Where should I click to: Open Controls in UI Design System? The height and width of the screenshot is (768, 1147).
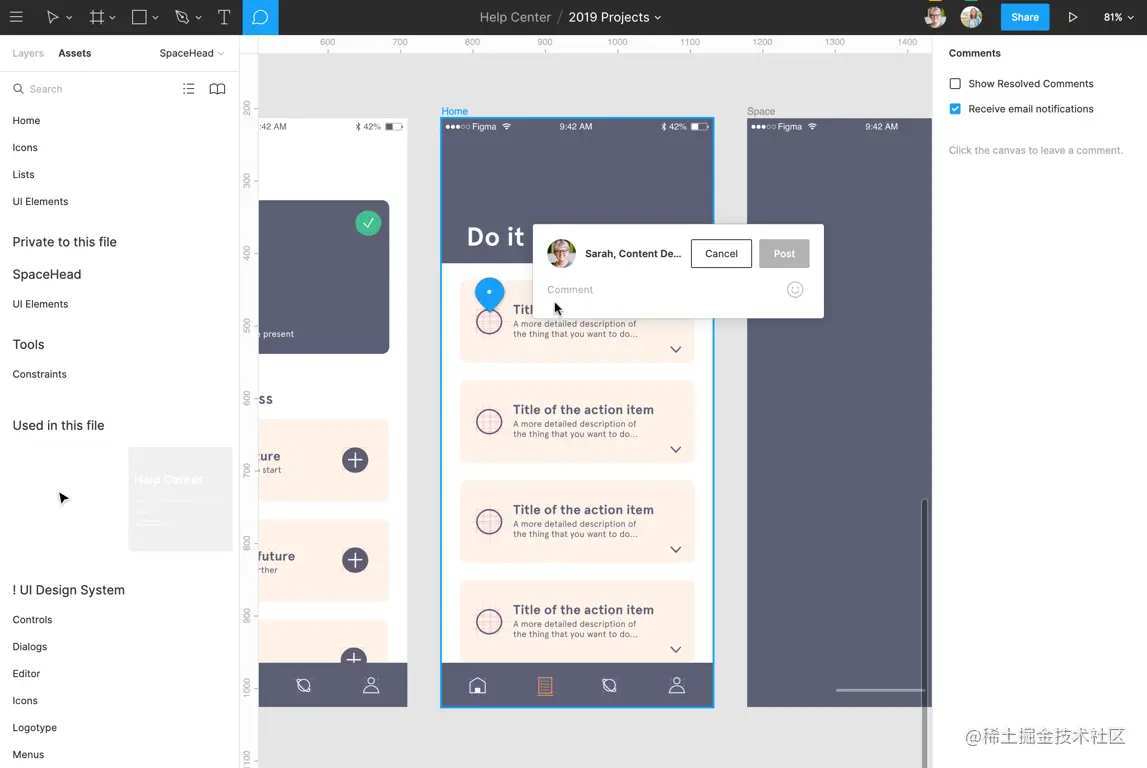(x=32, y=620)
